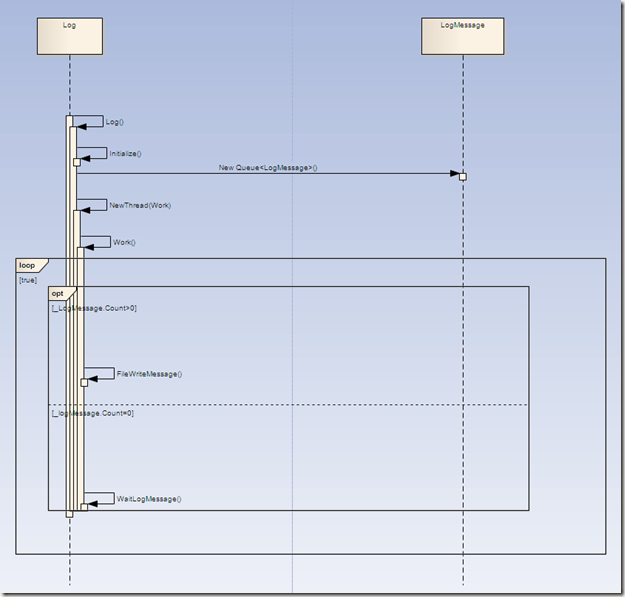Click the NewThread(Work) message label
This screenshot has height=597, width=625.
pos(140,205)
